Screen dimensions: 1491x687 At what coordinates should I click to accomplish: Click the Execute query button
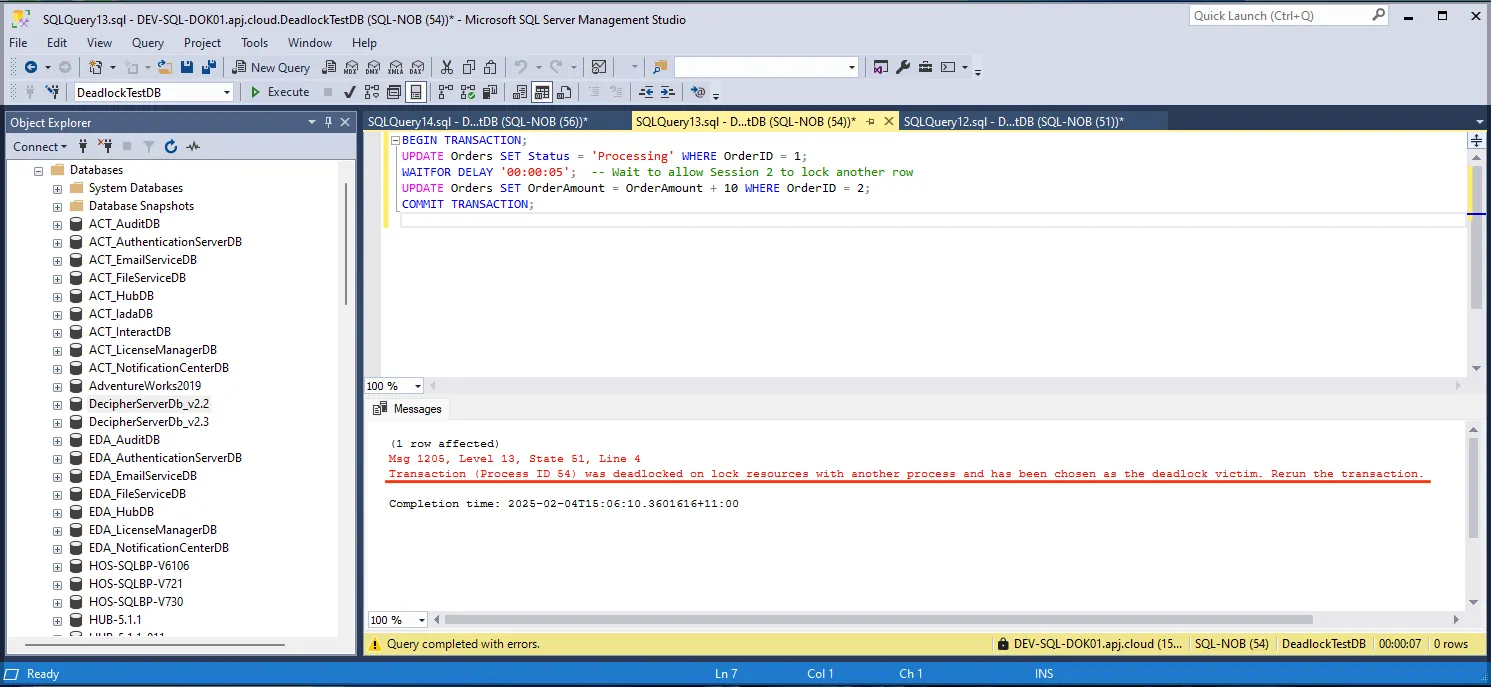click(280, 92)
